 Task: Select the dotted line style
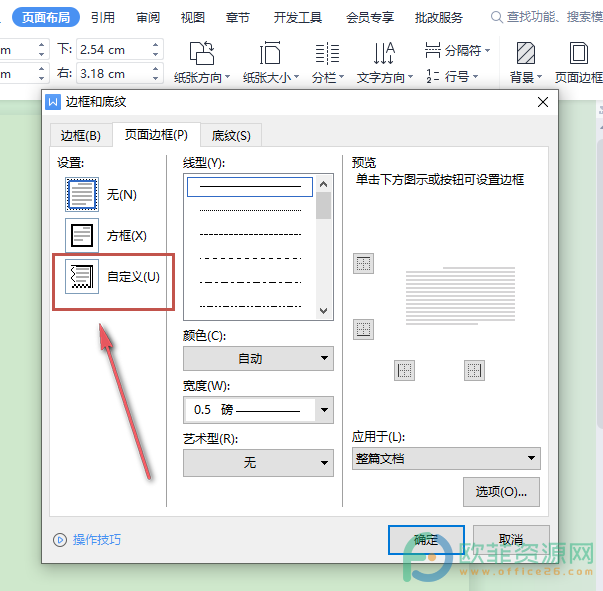point(250,210)
